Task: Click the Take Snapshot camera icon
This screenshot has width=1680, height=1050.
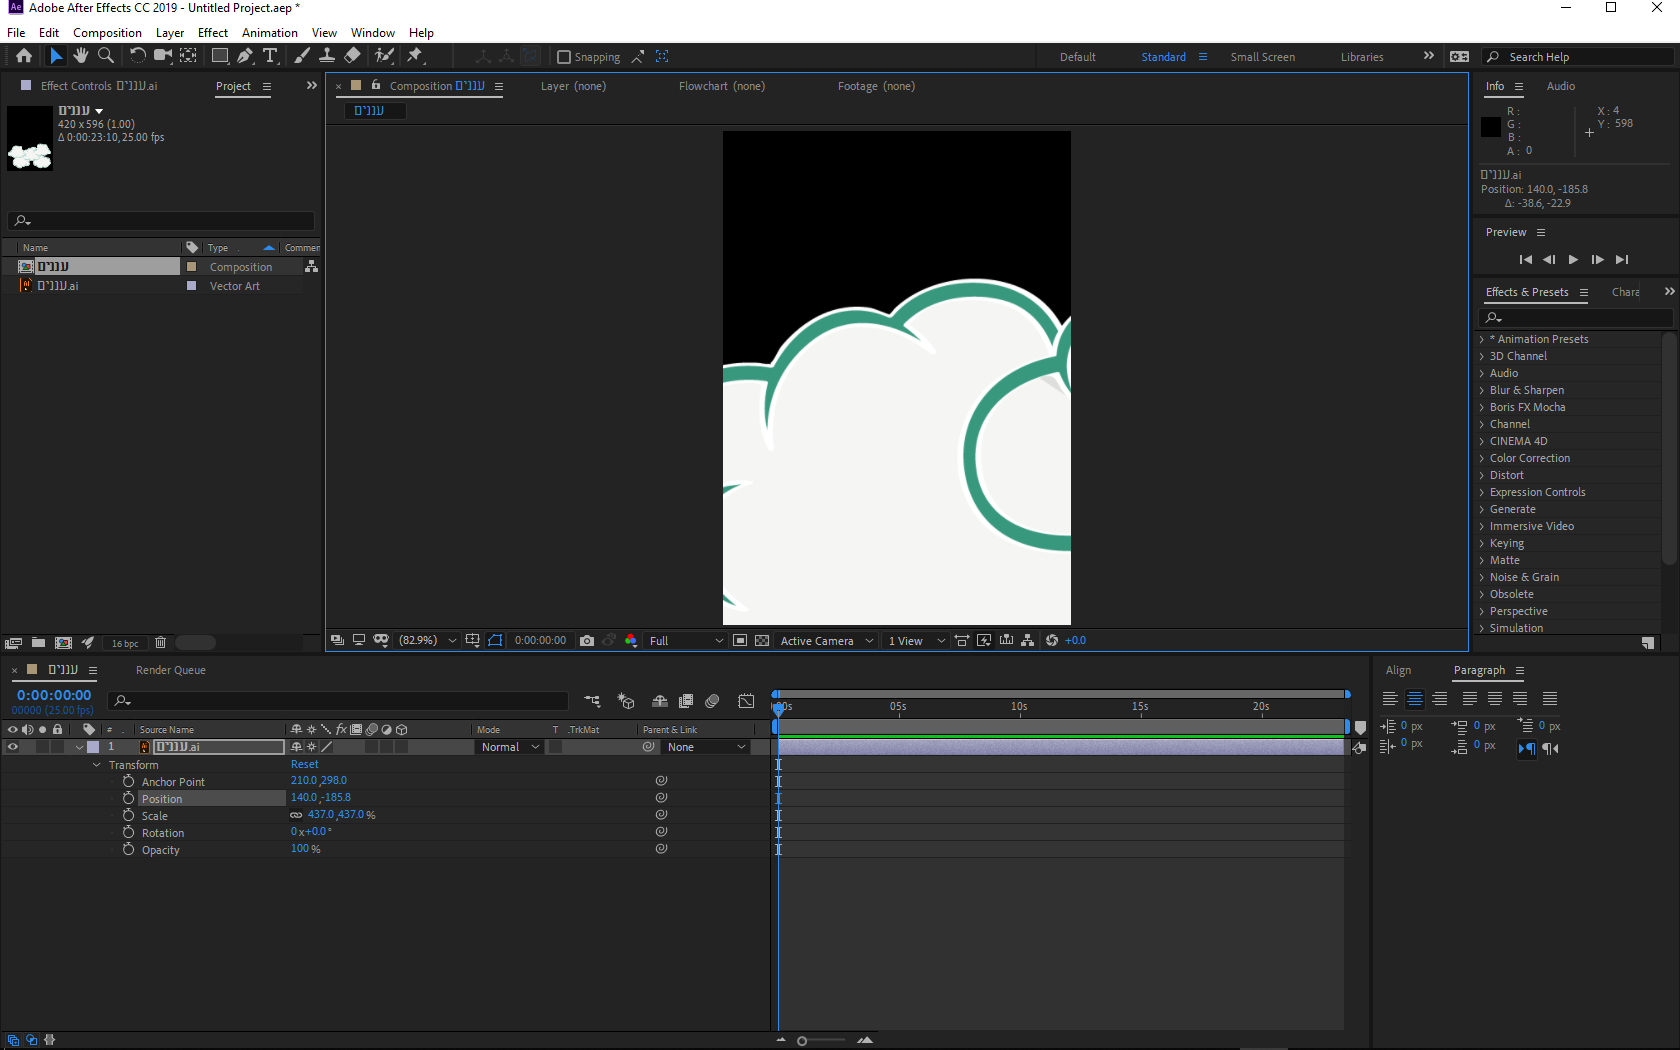Action: [x=587, y=641]
